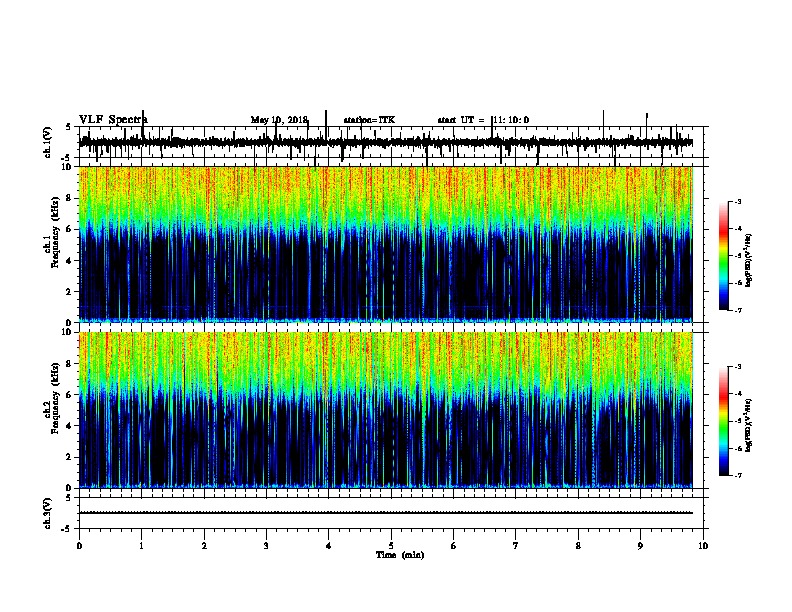Click the ch.1 spectrogram plot area

tap(386, 244)
